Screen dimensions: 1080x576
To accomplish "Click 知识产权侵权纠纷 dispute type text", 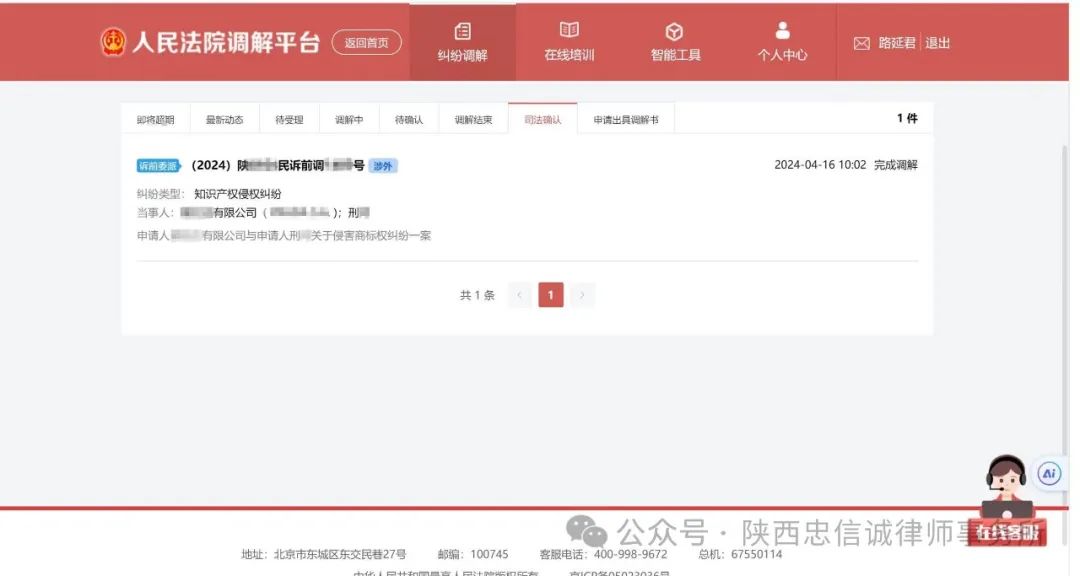I will (x=238, y=194).
